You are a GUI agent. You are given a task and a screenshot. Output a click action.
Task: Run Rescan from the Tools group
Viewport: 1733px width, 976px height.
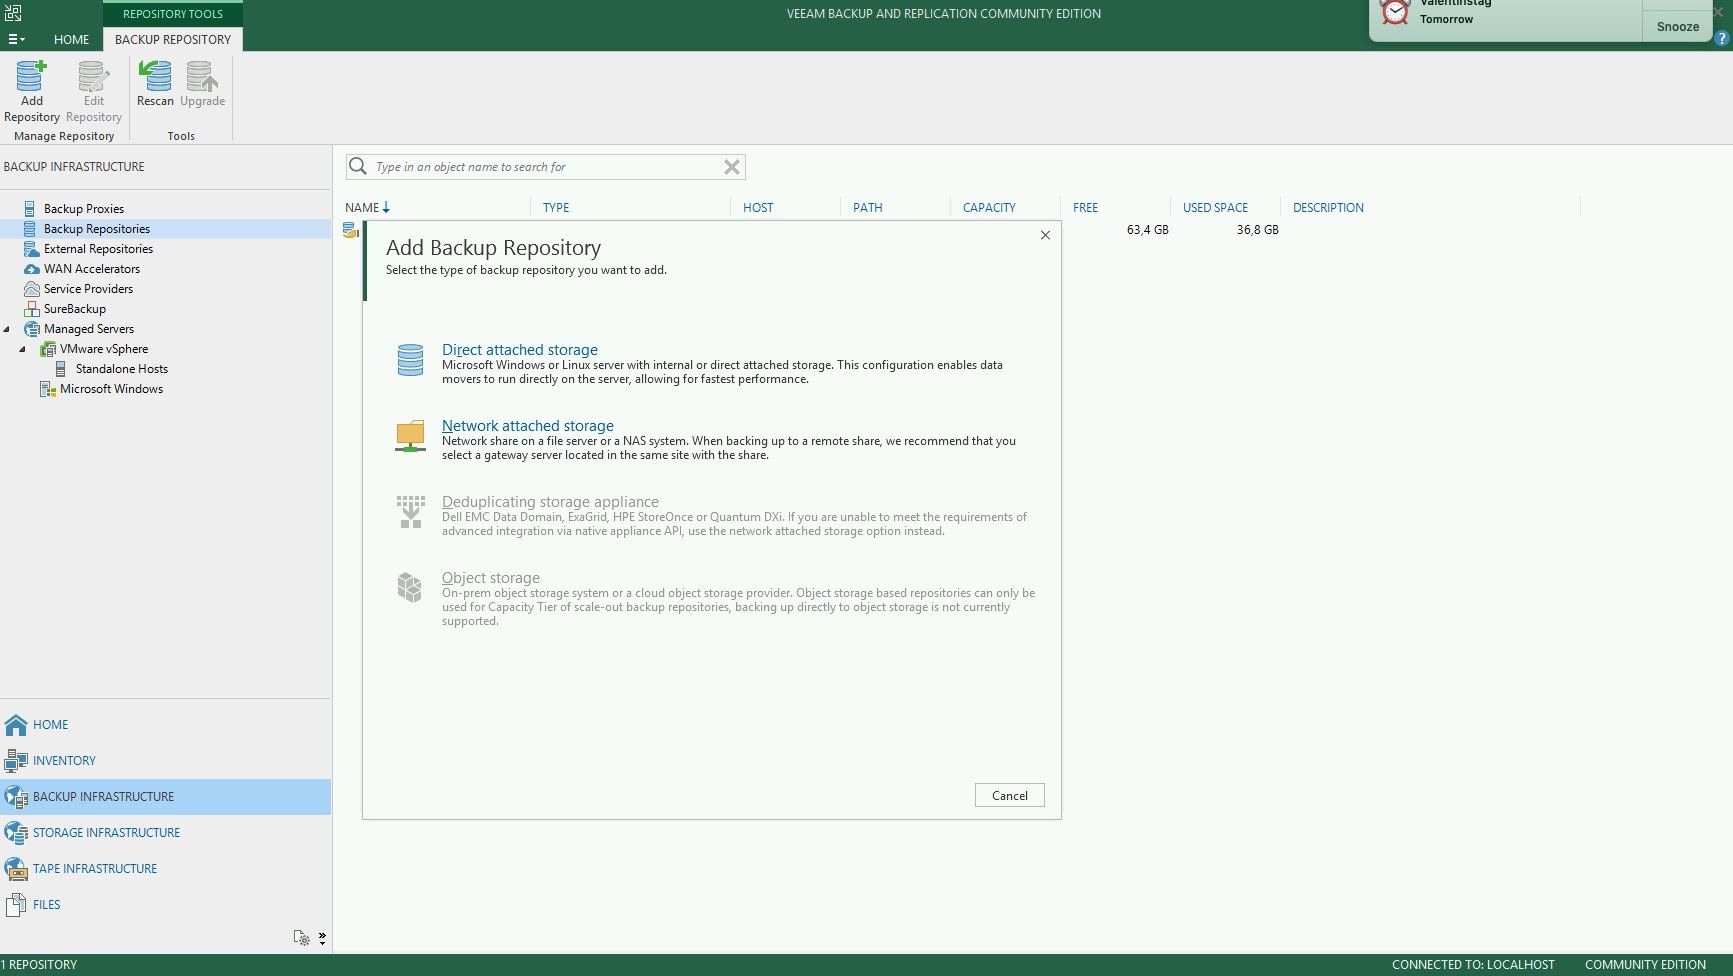pos(155,84)
